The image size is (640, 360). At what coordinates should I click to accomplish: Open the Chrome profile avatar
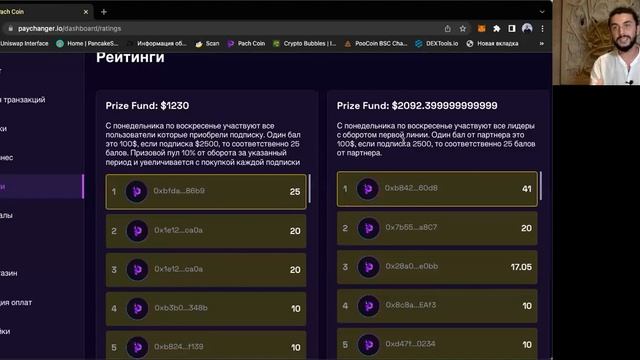[x=527, y=28]
